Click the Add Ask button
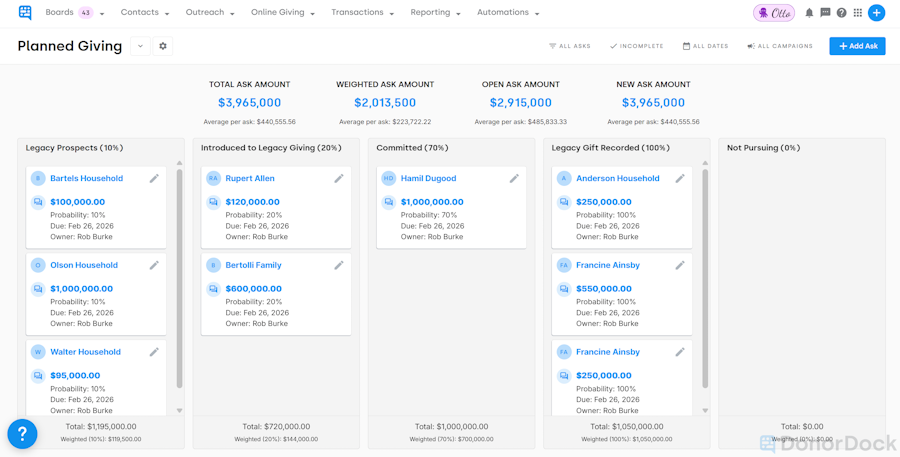Screen dimensions: 900x457 tap(858, 46)
